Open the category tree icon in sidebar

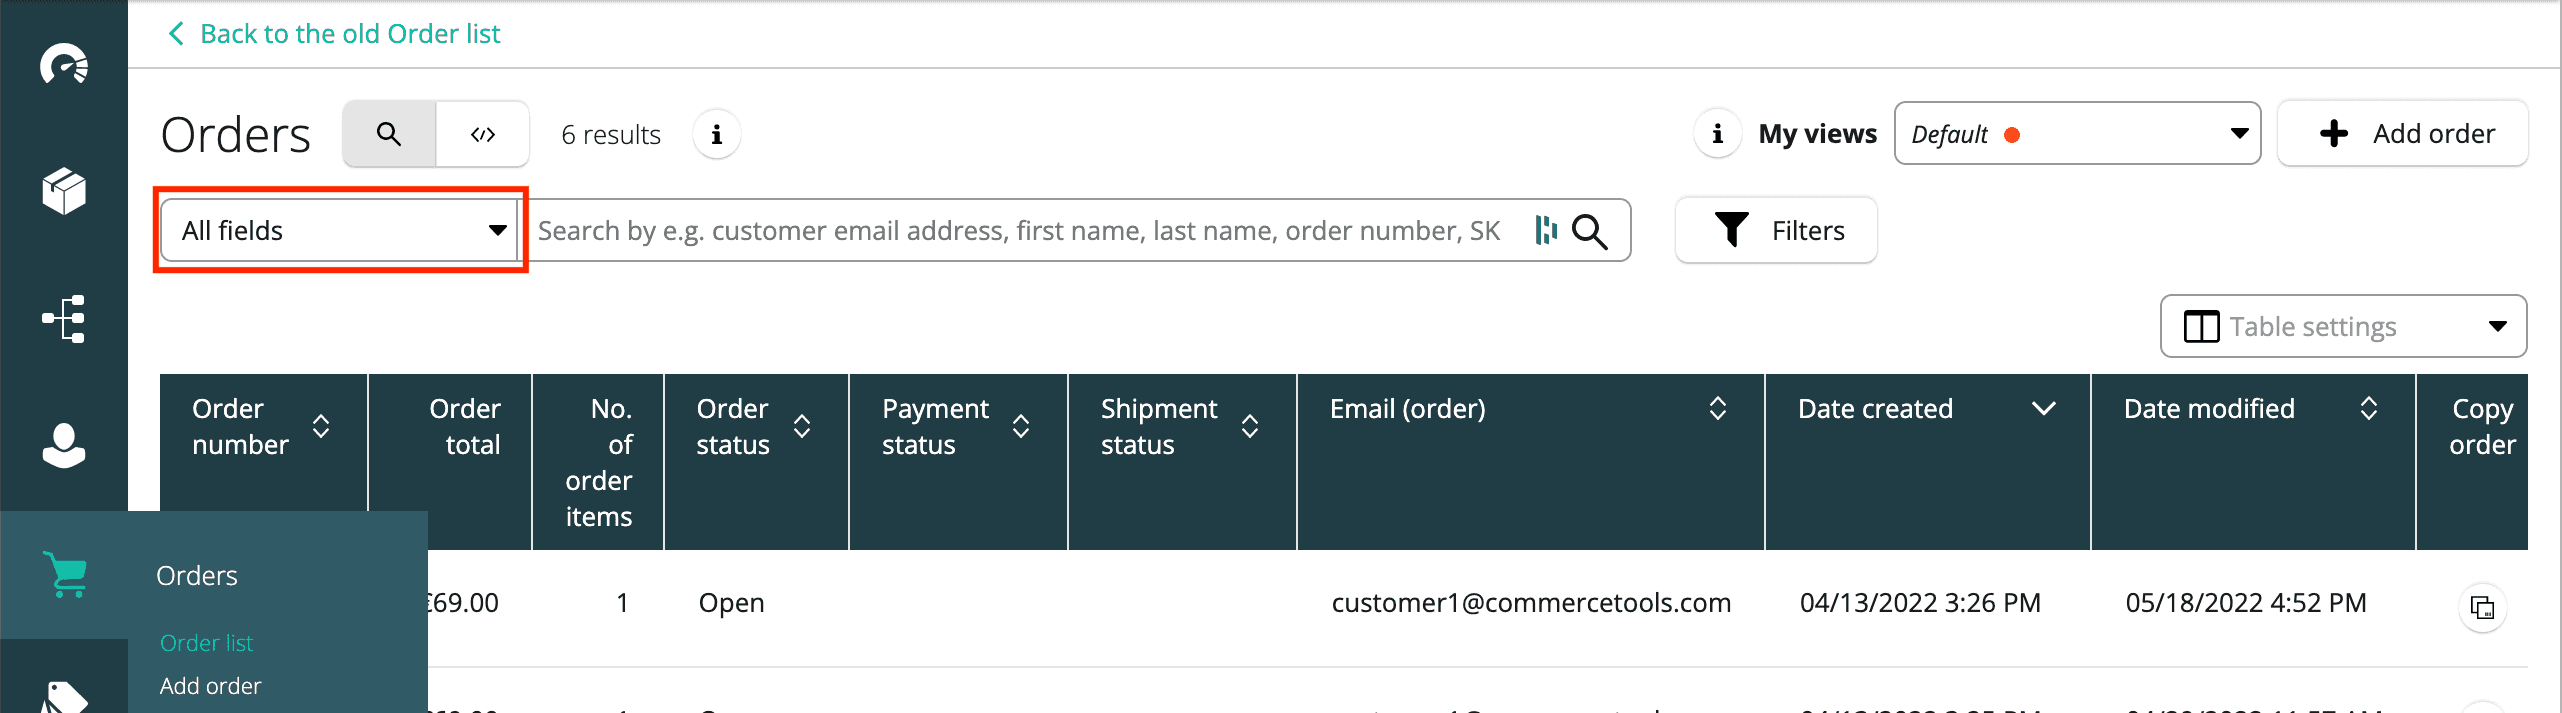pyautogui.click(x=64, y=319)
